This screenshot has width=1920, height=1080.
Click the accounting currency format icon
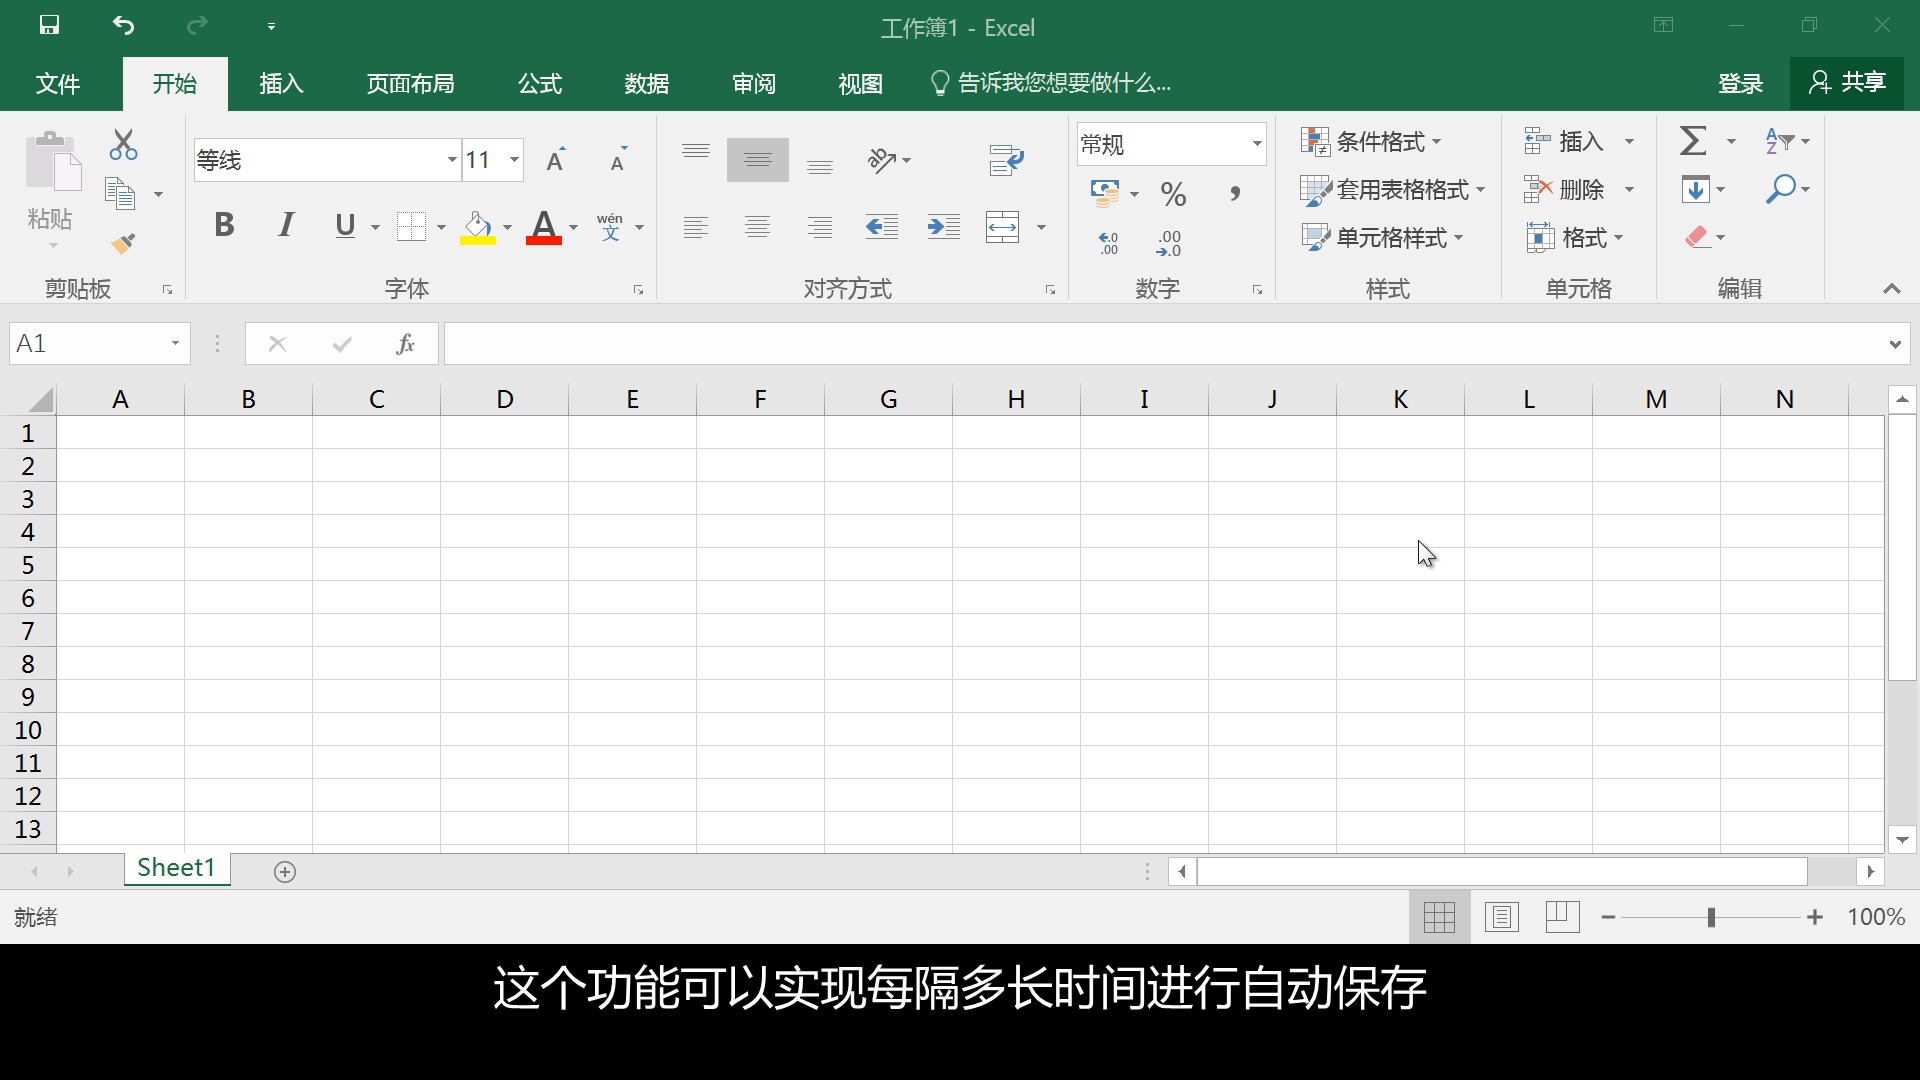click(x=1105, y=193)
